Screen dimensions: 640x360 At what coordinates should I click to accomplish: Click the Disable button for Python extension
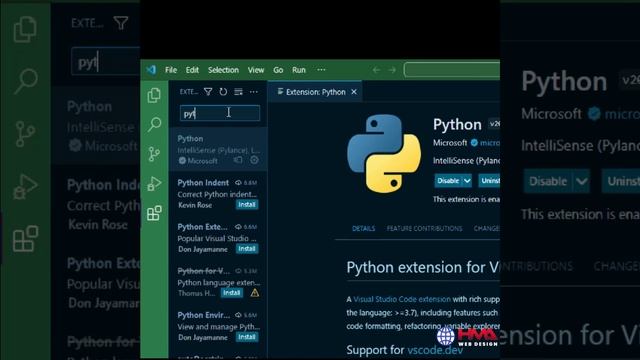click(448, 180)
